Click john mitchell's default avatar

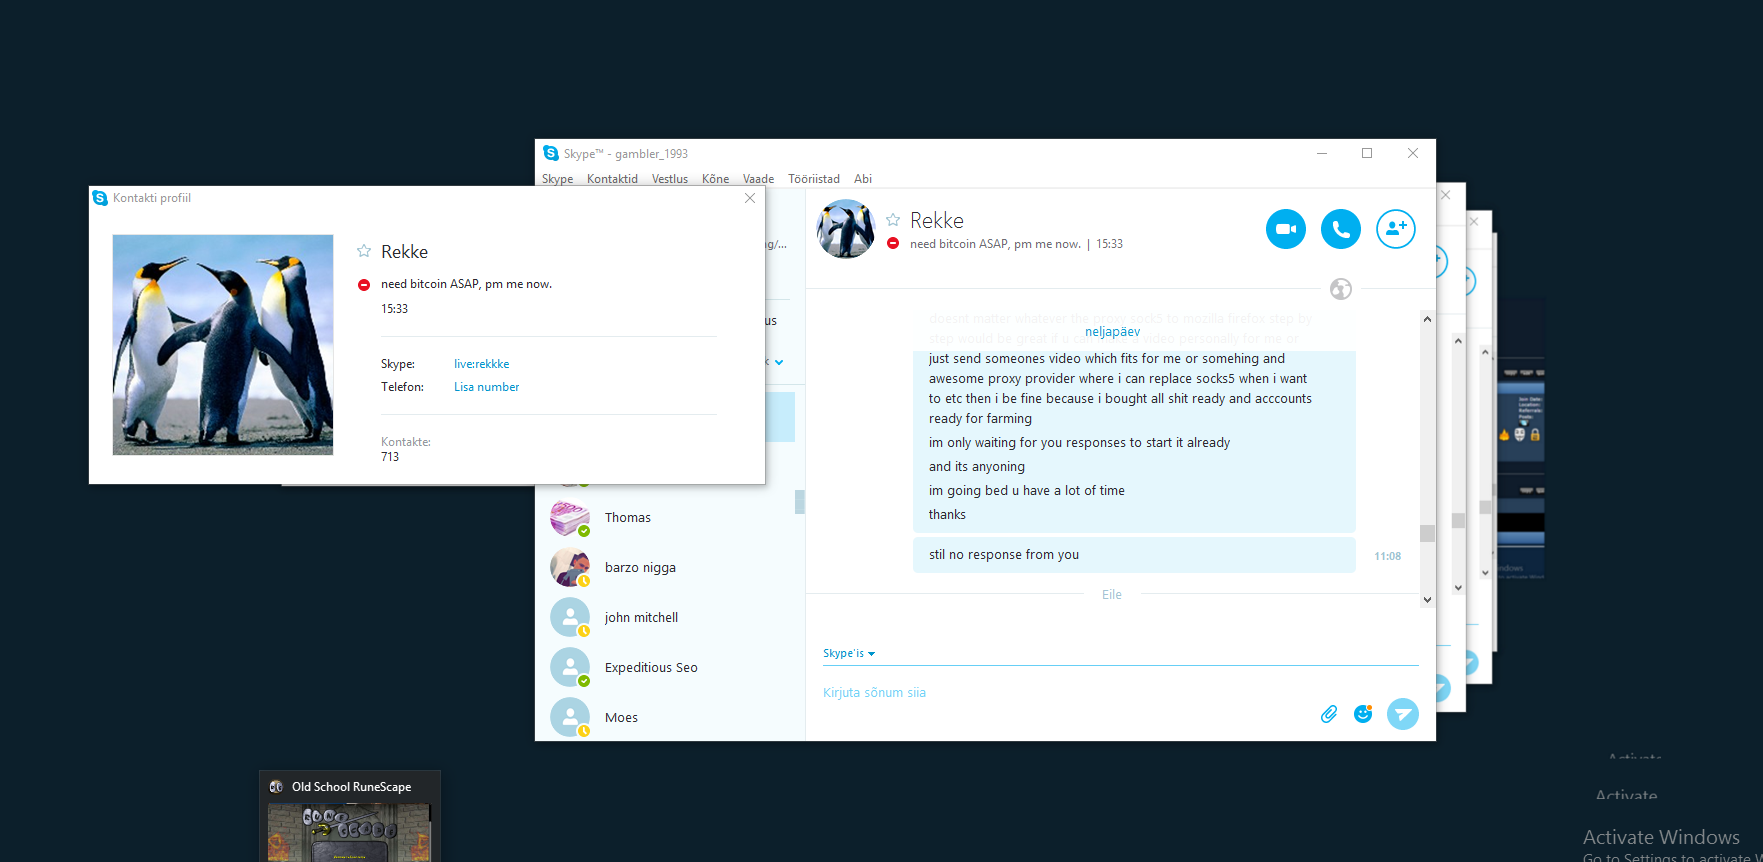click(x=570, y=617)
